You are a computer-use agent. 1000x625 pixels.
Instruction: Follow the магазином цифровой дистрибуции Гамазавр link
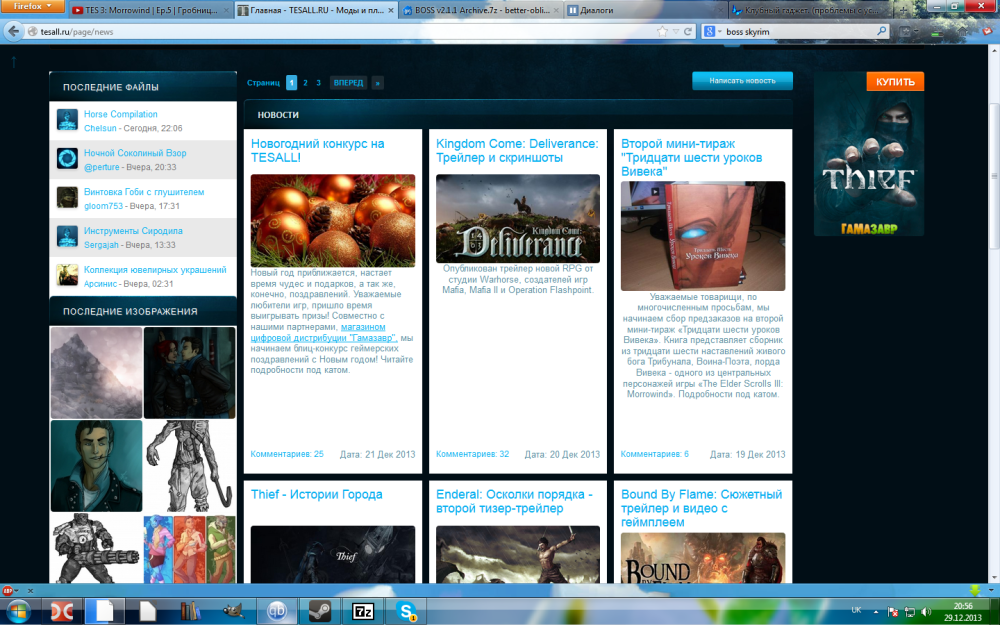(x=324, y=332)
